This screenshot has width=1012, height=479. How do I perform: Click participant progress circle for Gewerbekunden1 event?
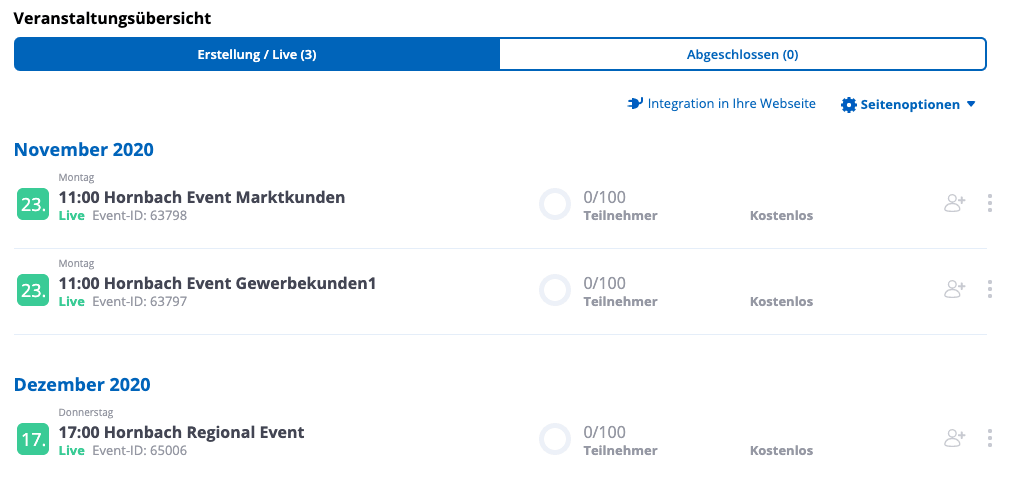click(555, 290)
